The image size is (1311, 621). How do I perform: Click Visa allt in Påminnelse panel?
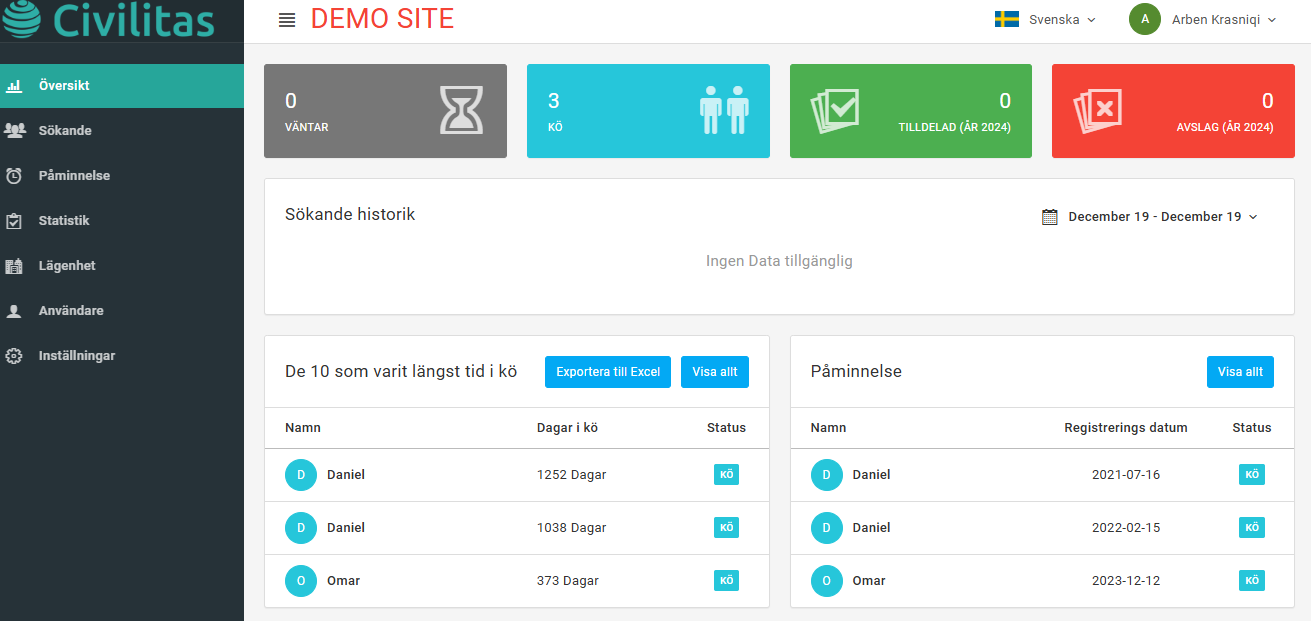1239,372
